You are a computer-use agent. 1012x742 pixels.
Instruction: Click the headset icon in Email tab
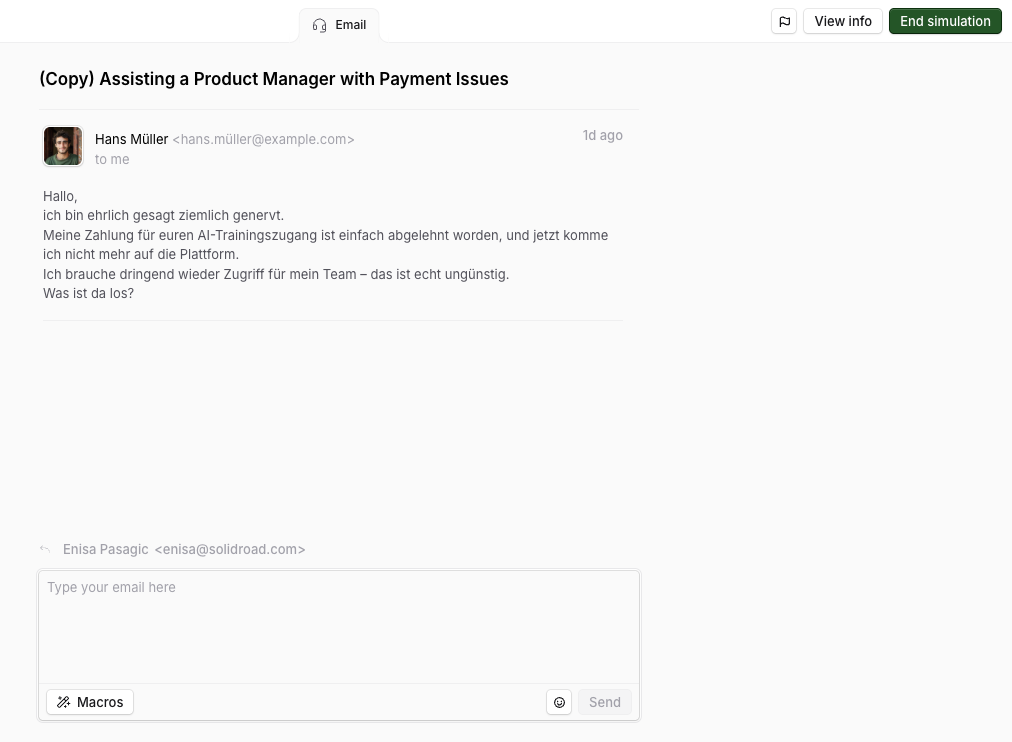click(x=319, y=25)
